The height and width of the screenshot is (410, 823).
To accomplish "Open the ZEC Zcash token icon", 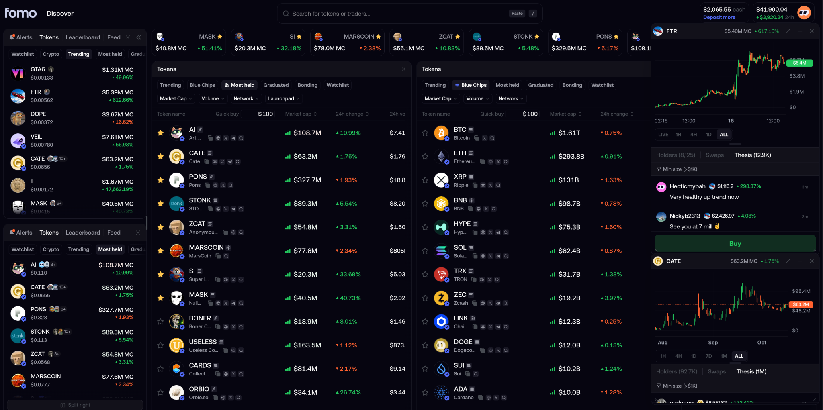I will (x=441, y=298).
